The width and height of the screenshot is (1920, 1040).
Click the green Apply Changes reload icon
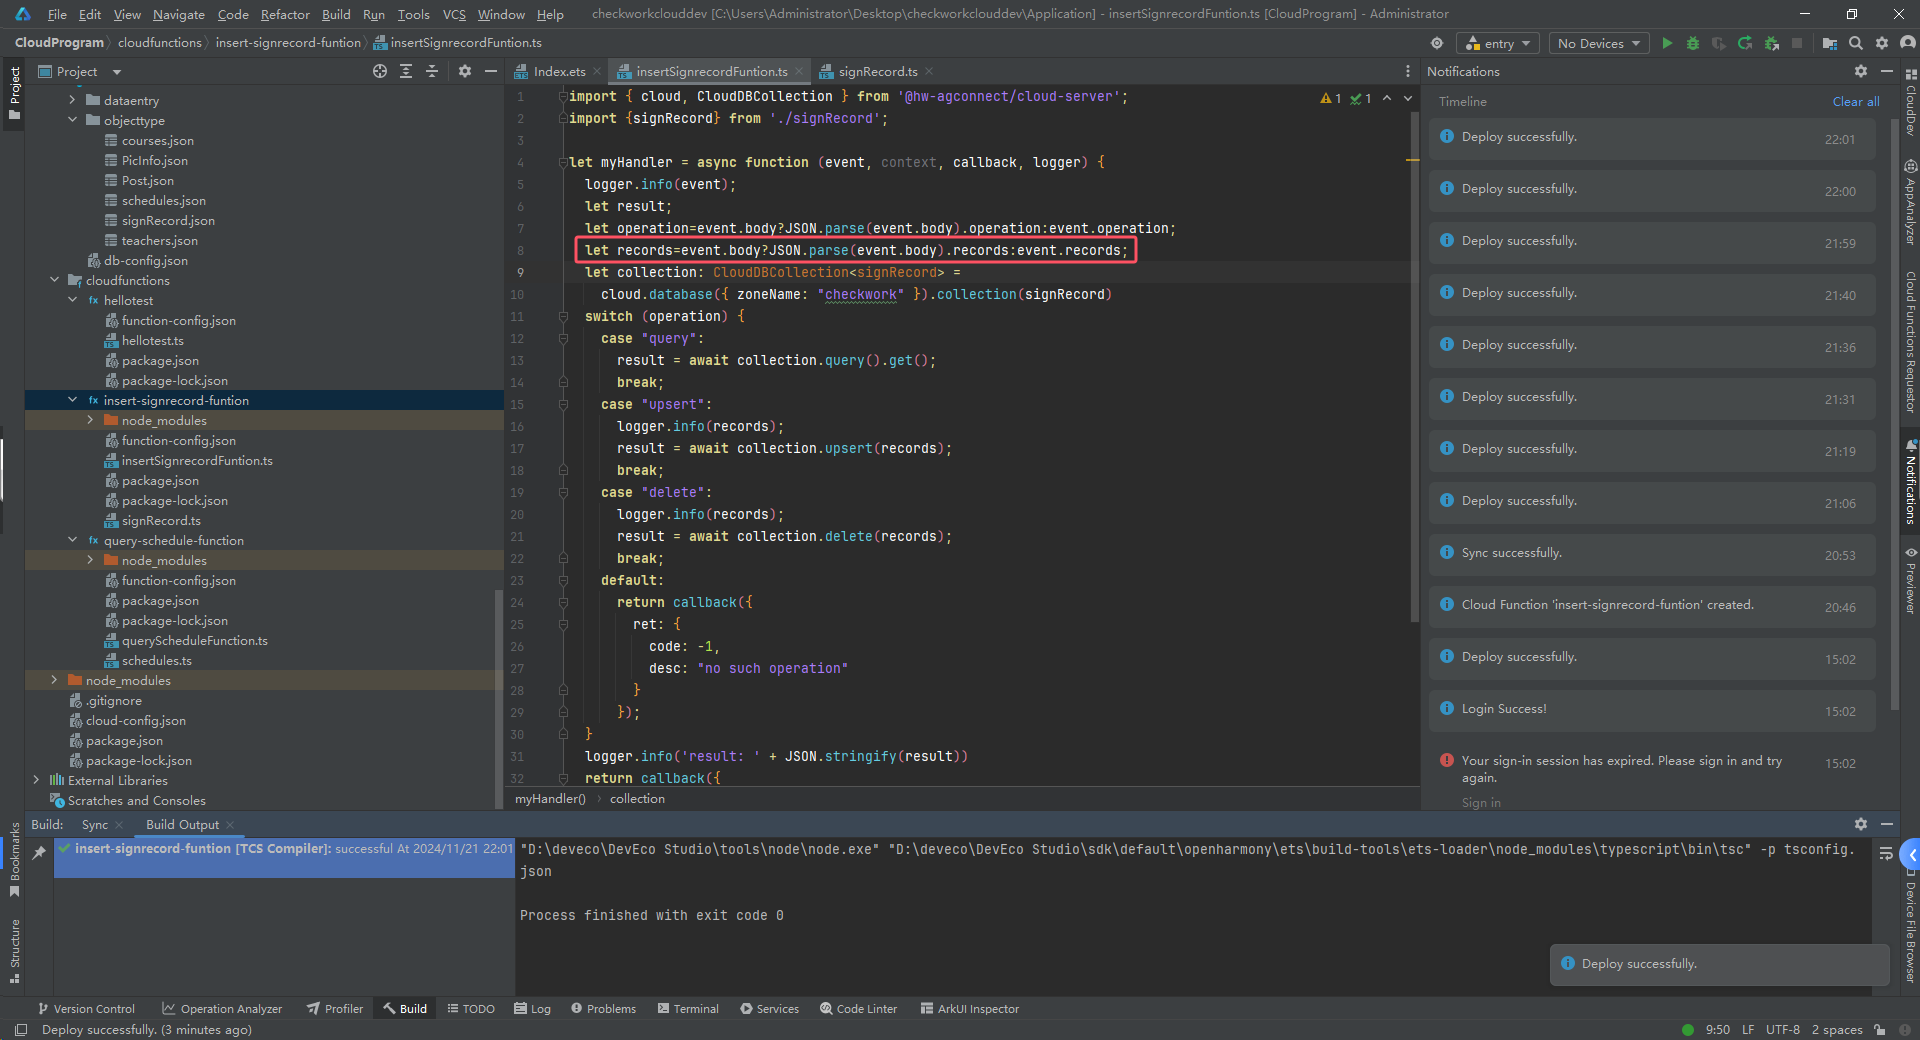1745,43
